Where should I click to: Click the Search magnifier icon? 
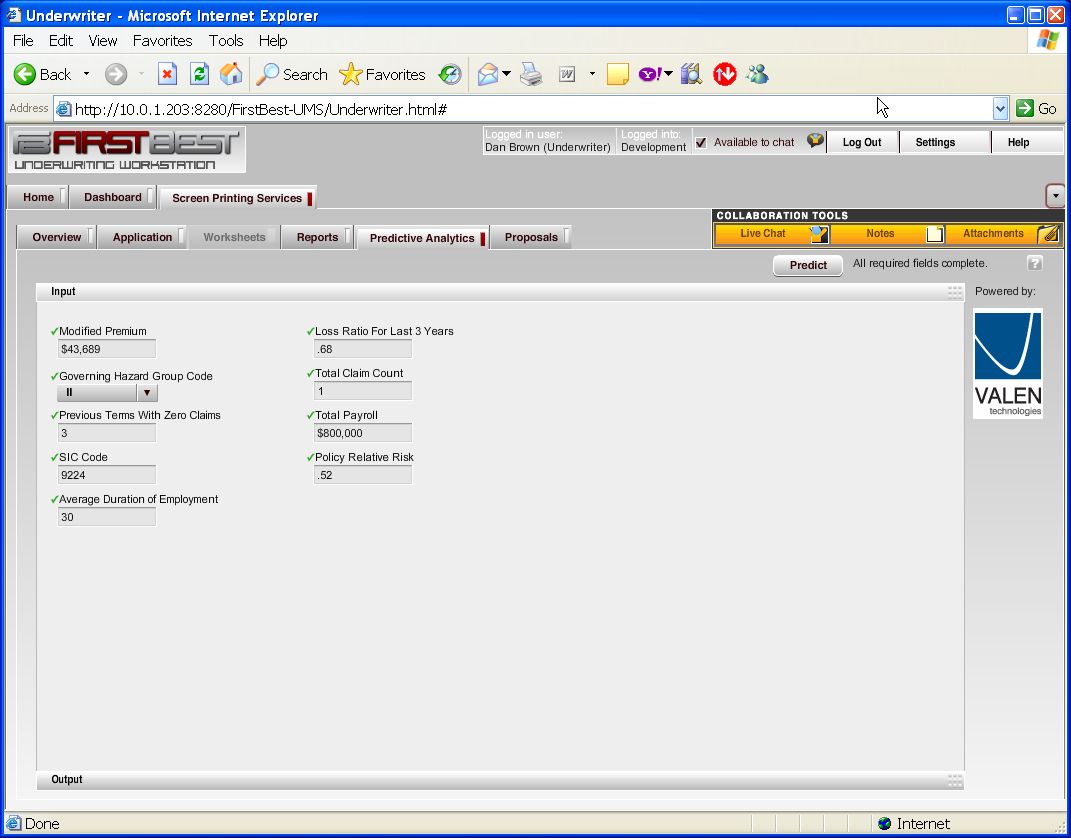coord(267,74)
